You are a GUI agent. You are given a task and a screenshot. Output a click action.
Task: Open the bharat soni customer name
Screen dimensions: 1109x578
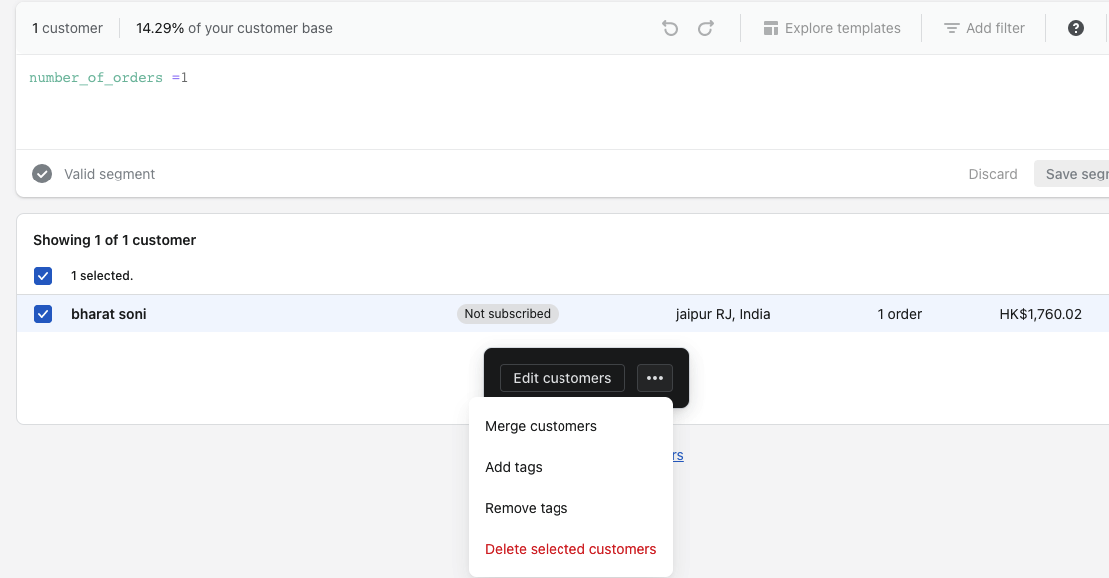[x=109, y=314]
